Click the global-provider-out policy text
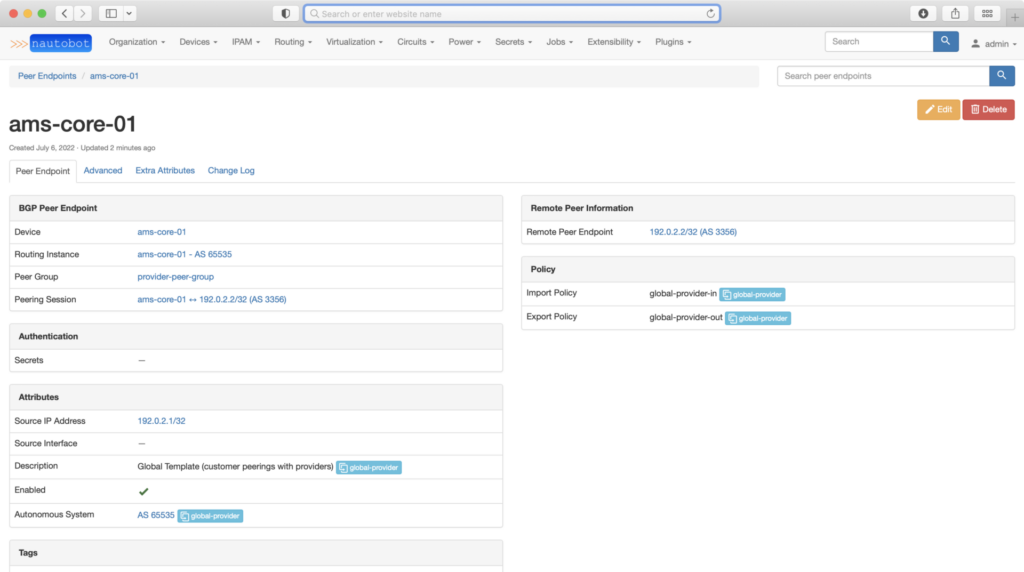The height and width of the screenshot is (572, 1024). 686,317
